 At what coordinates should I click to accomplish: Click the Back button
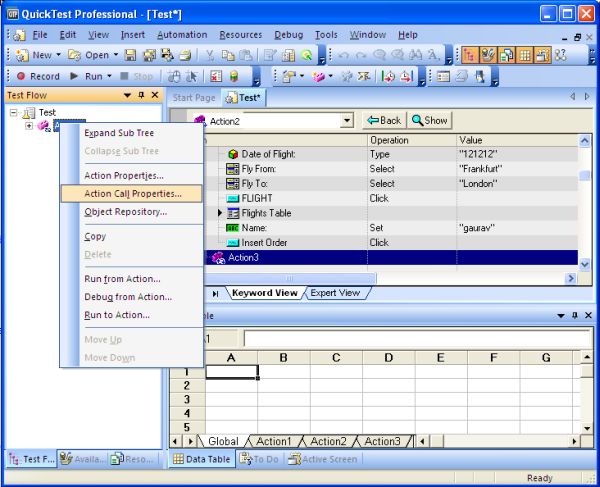click(384, 121)
